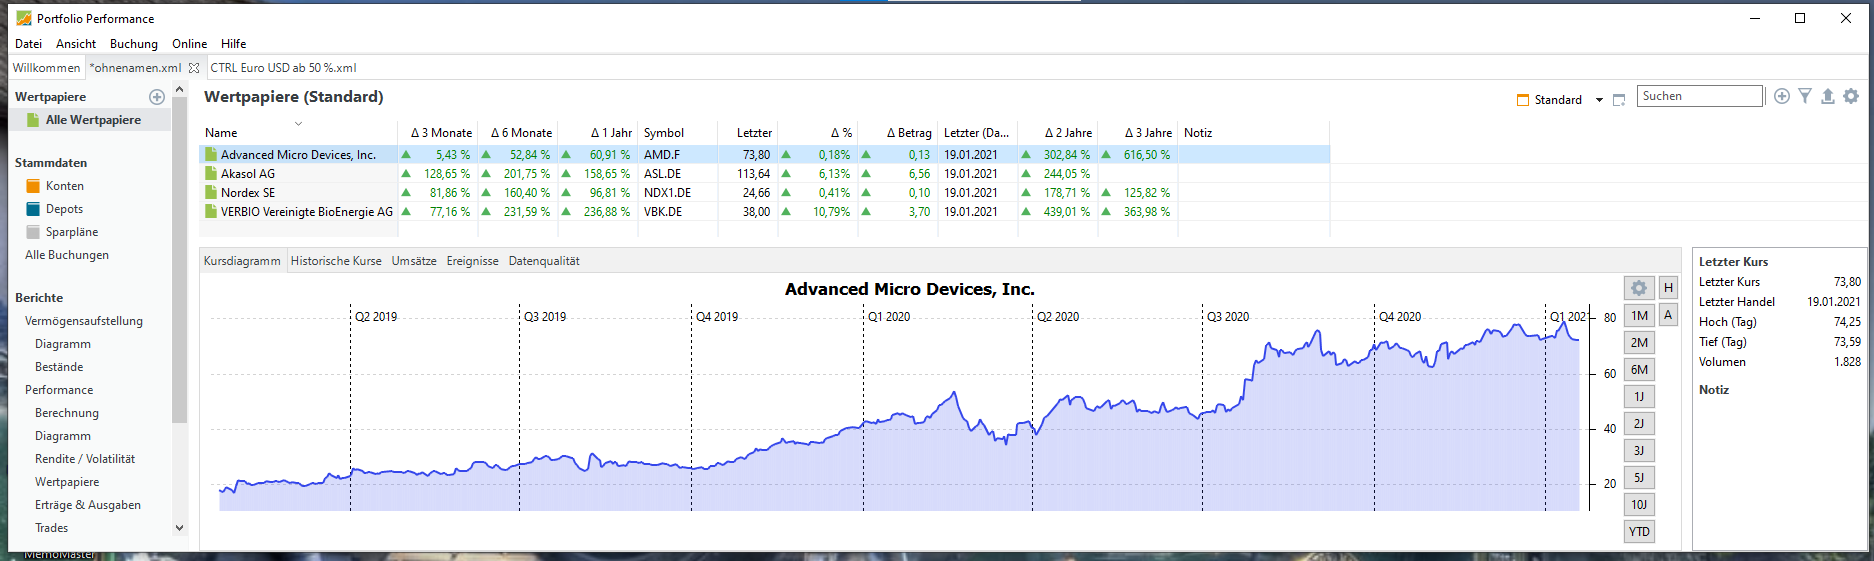
Task: Add new security with plus icon in toolbar
Action: click(x=1782, y=96)
